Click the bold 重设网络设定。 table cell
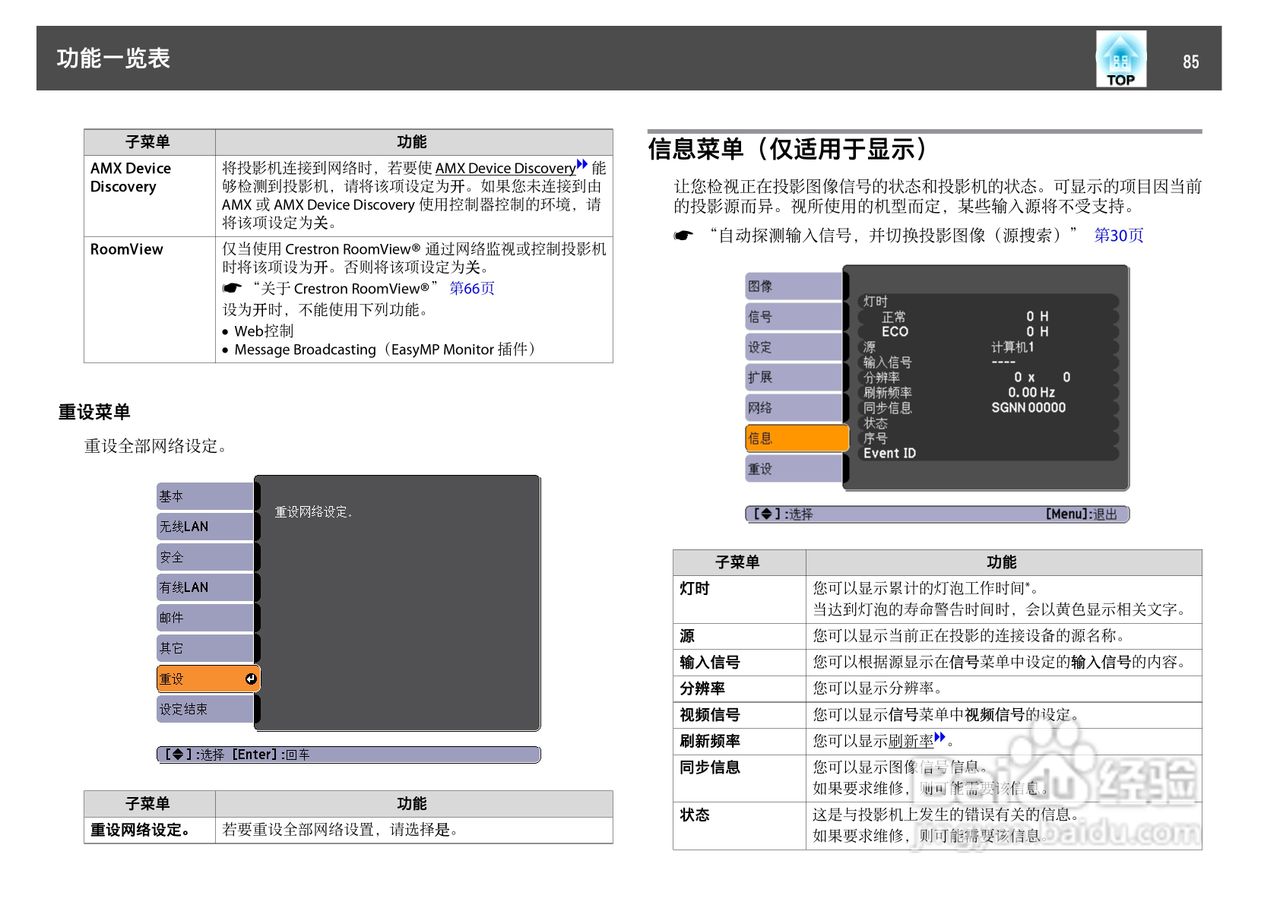The image size is (1280, 905). click(149, 830)
